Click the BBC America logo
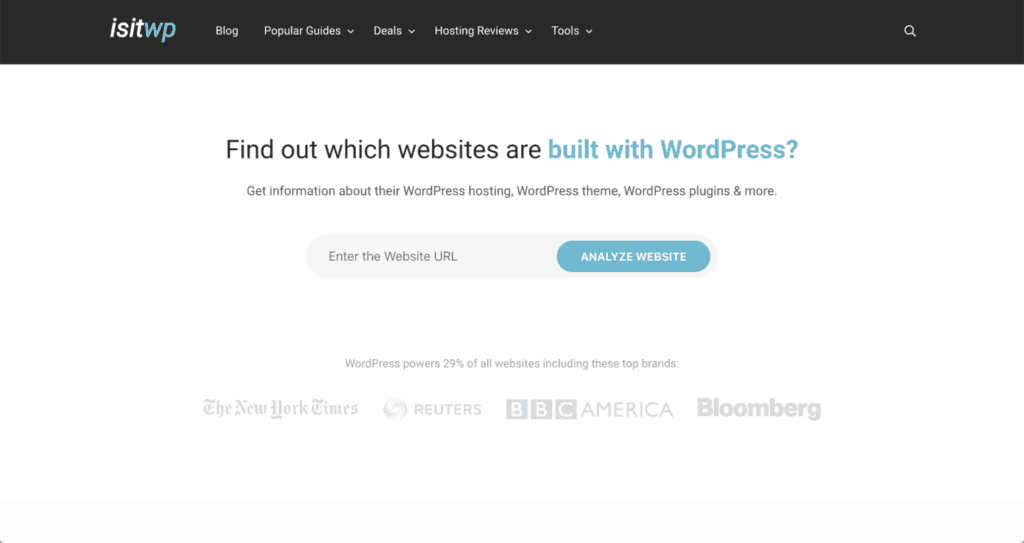The image size is (1024, 543). coord(589,409)
